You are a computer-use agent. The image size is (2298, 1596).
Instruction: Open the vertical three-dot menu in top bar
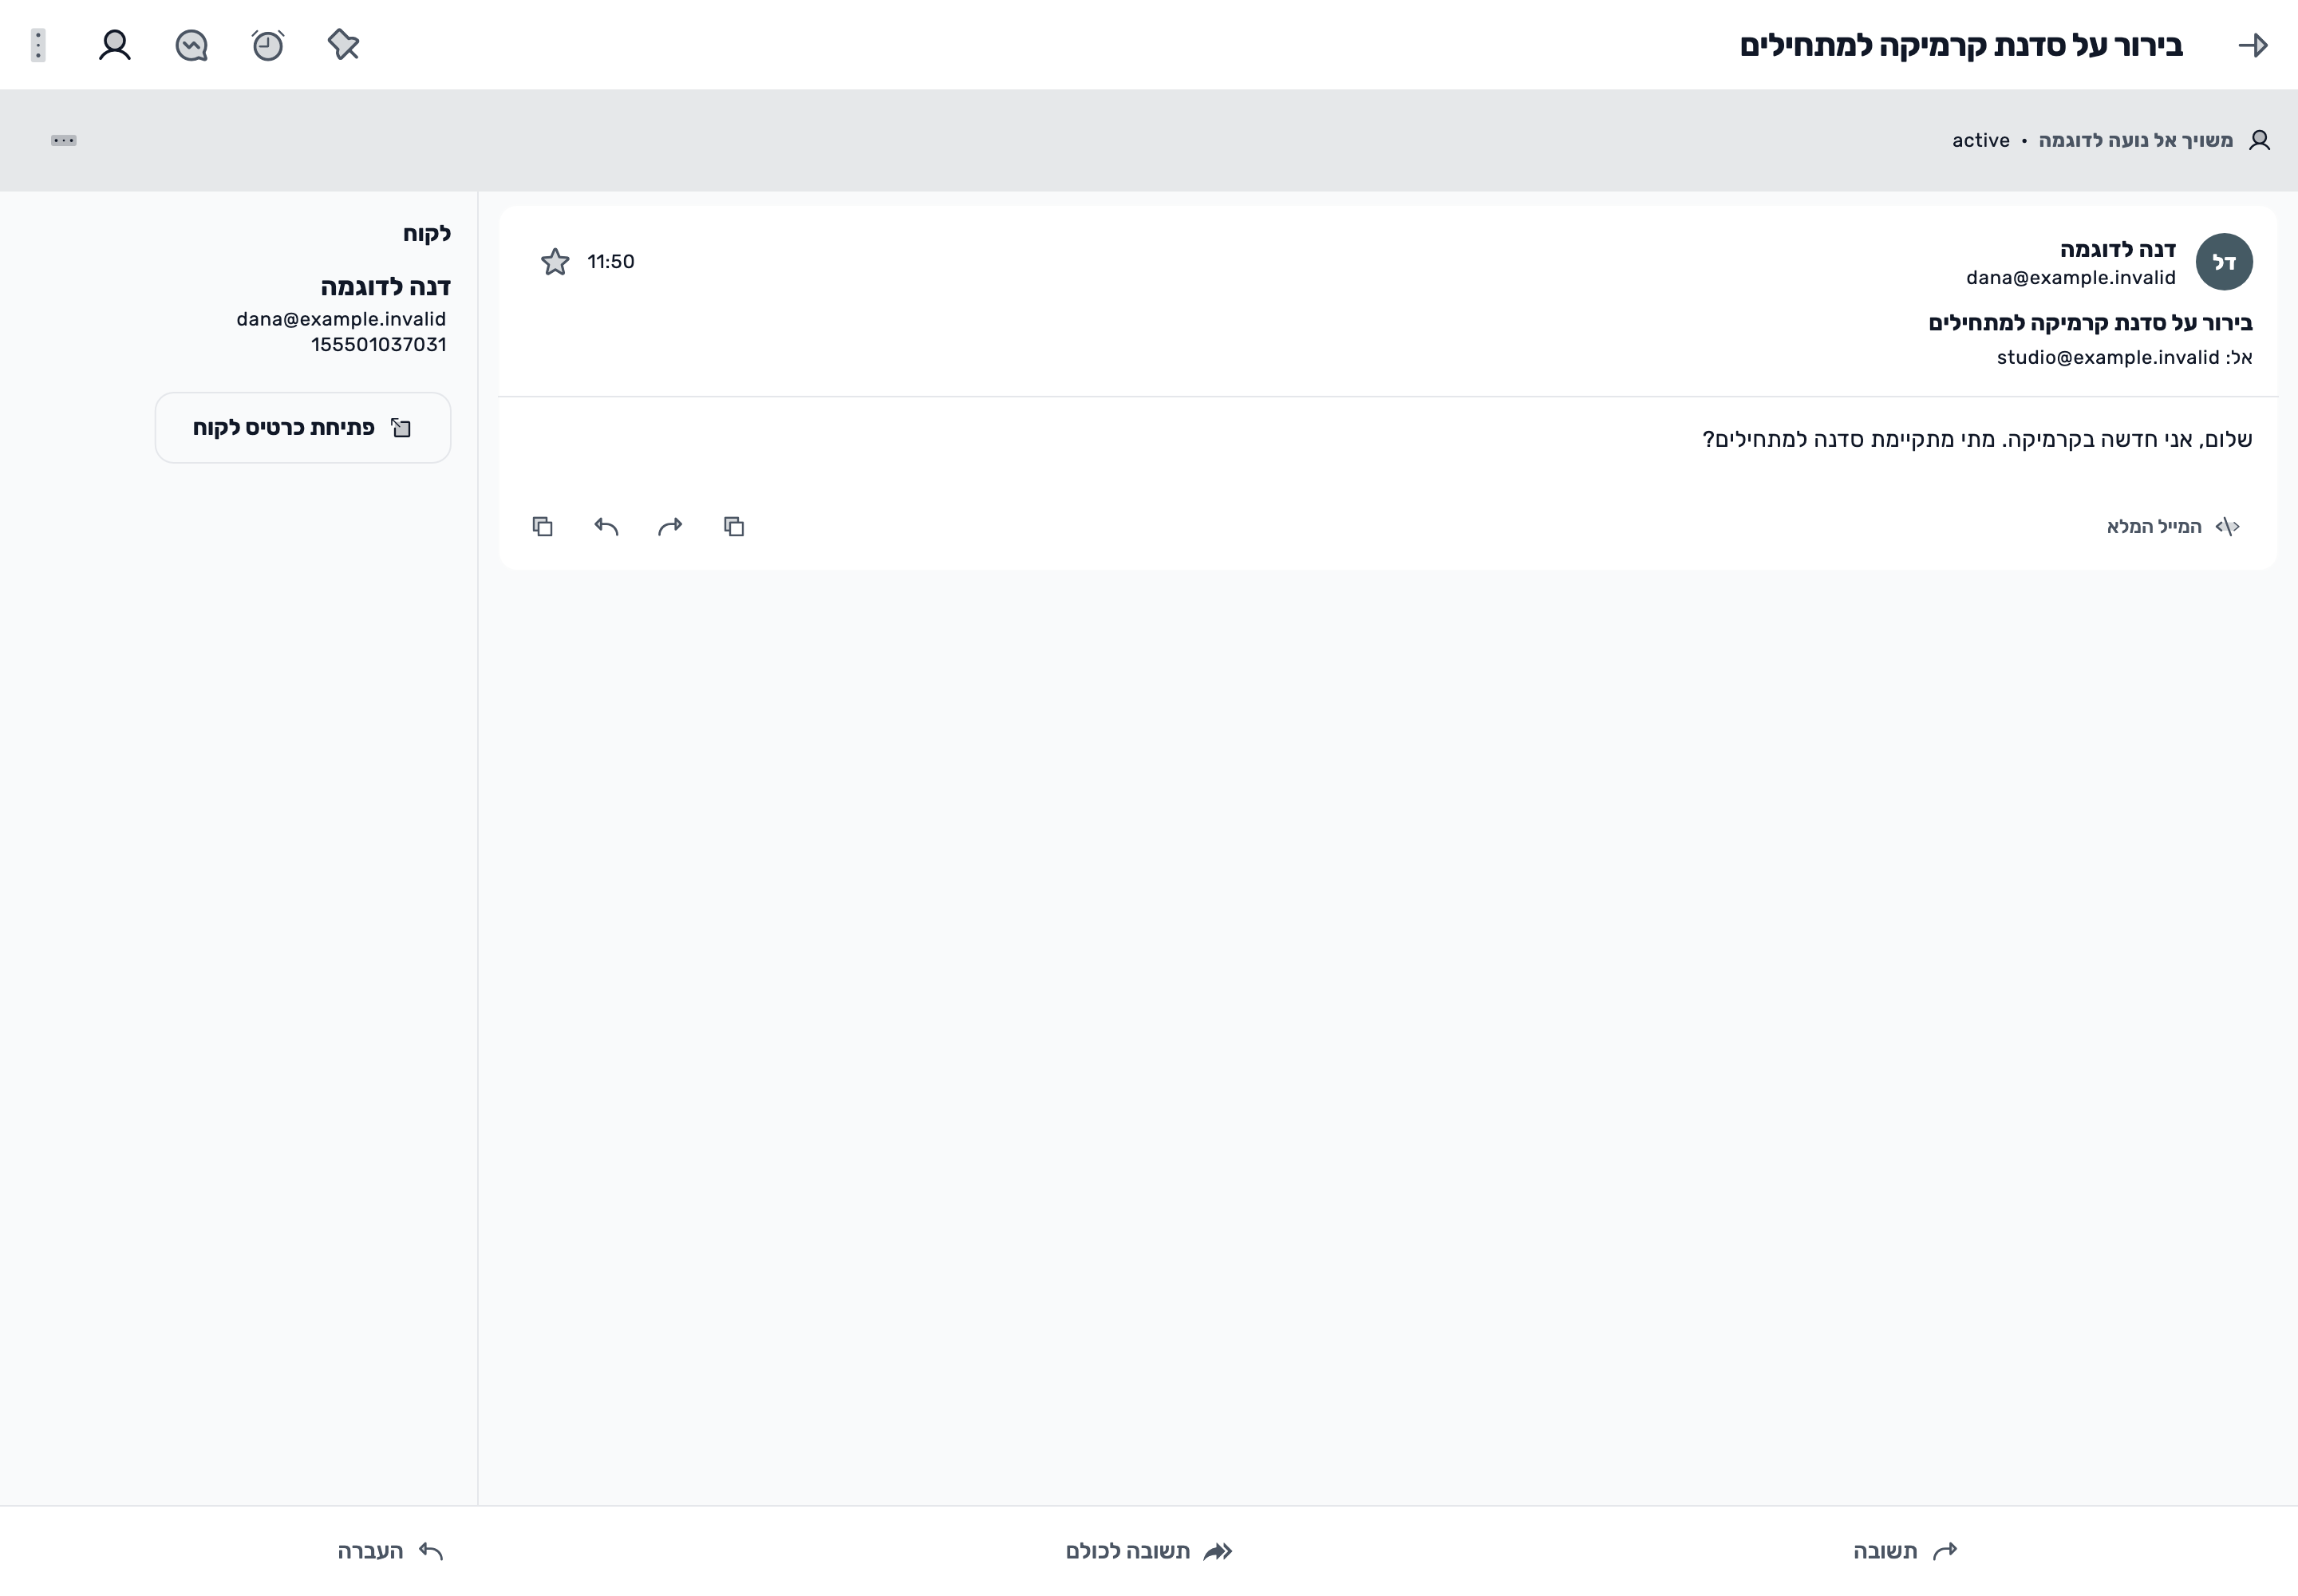point(38,45)
